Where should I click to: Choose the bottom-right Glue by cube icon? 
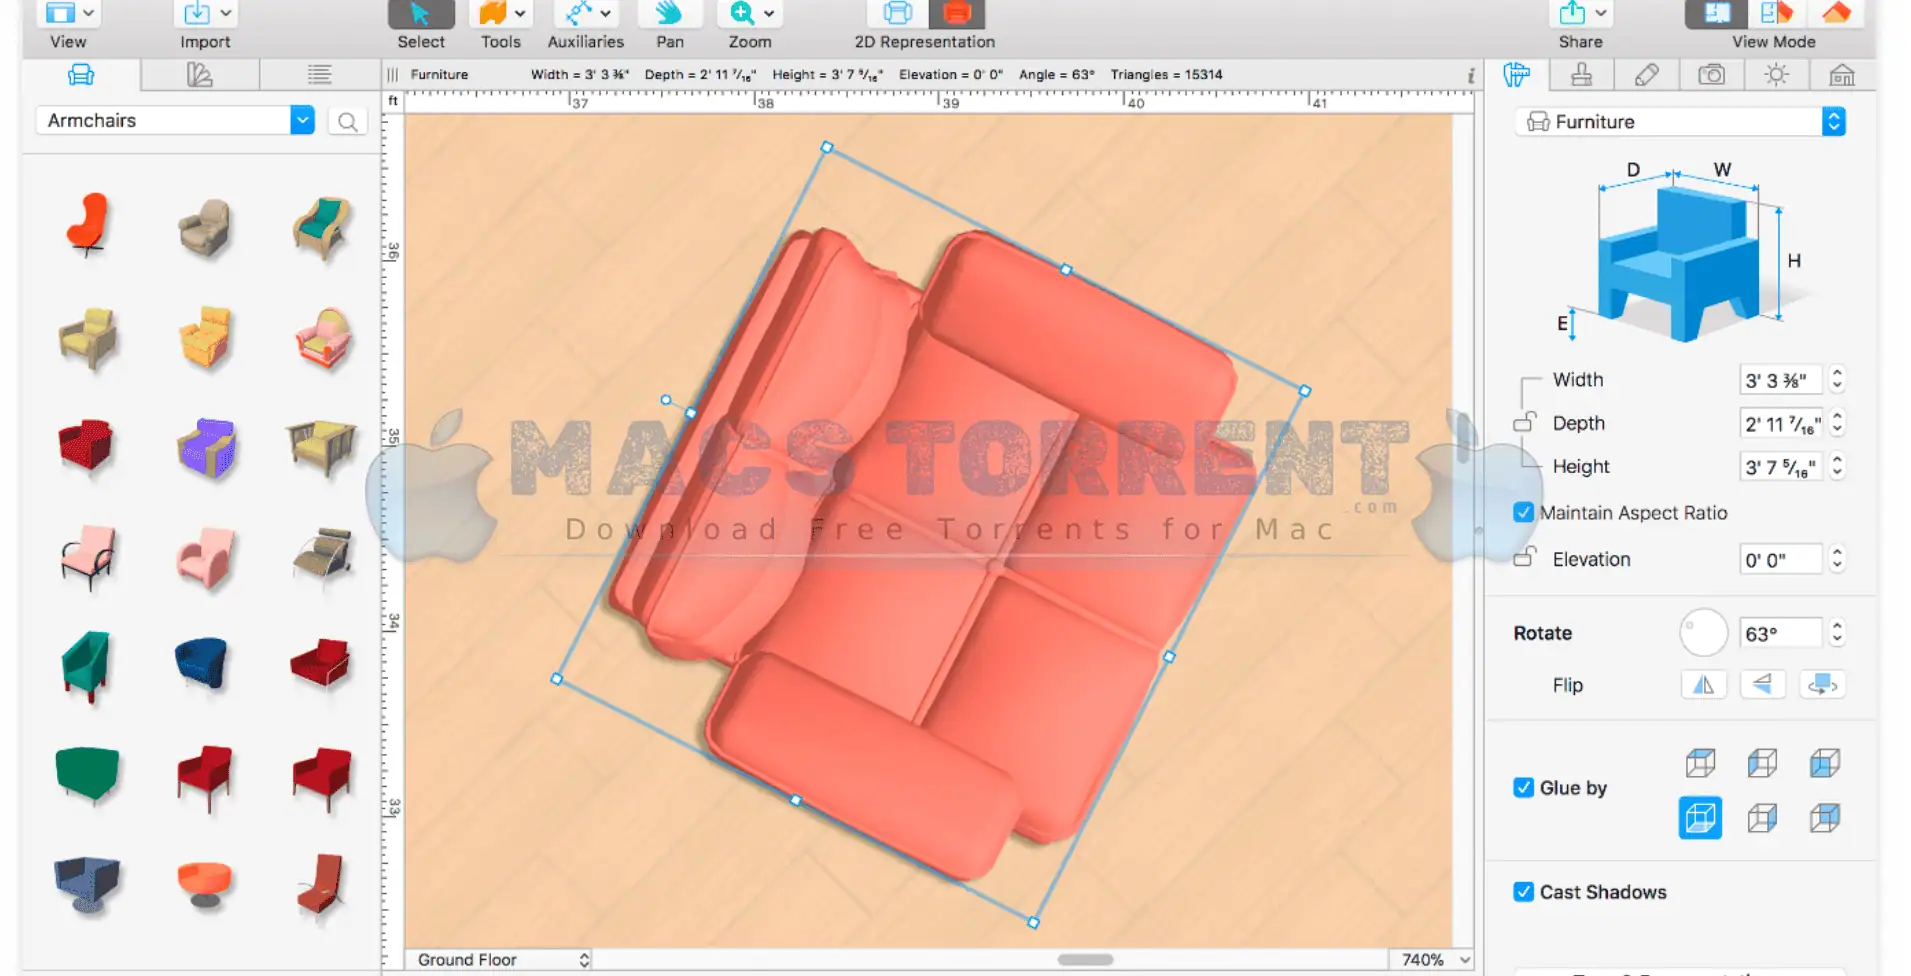click(1824, 818)
